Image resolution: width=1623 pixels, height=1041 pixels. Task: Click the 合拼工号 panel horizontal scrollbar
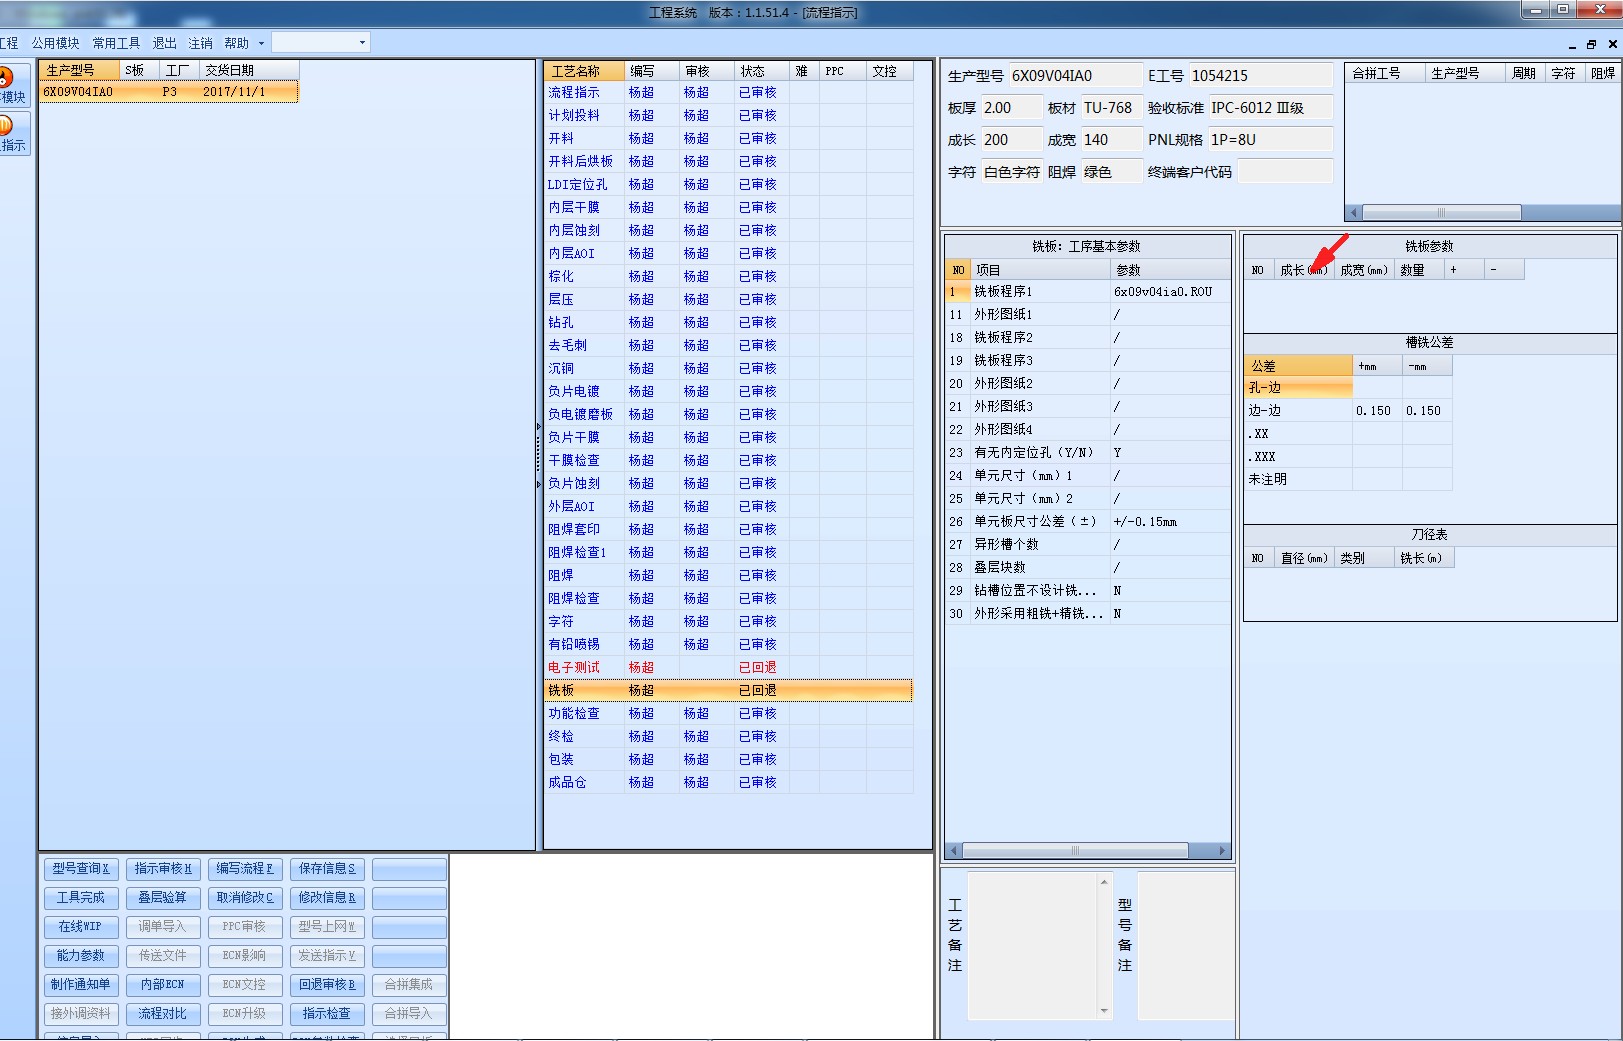tap(1483, 212)
